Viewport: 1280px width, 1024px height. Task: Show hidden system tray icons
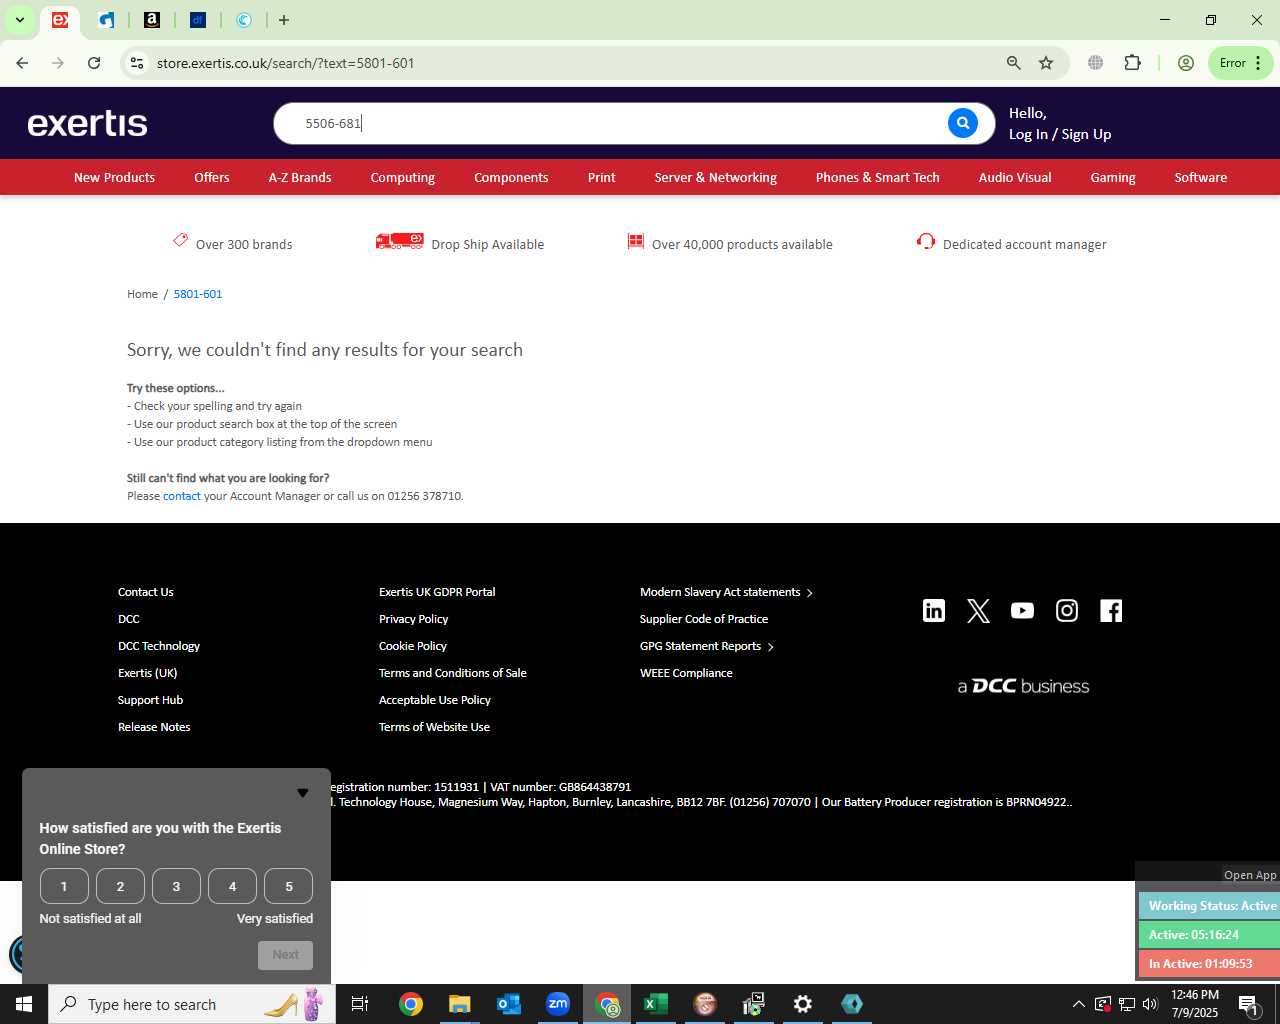click(x=1078, y=1004)
